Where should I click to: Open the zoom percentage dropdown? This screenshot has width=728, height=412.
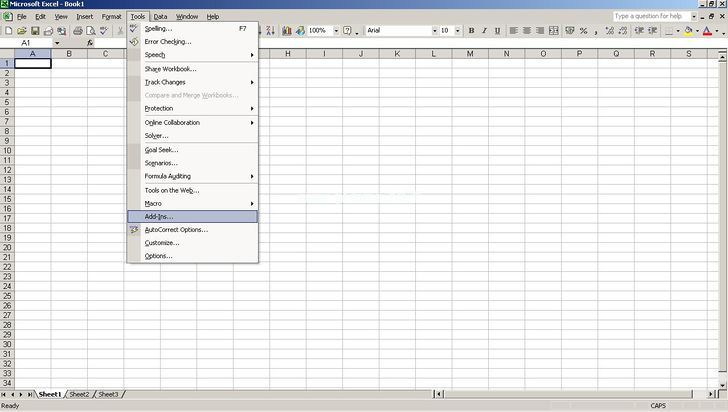tap(334, 31)
